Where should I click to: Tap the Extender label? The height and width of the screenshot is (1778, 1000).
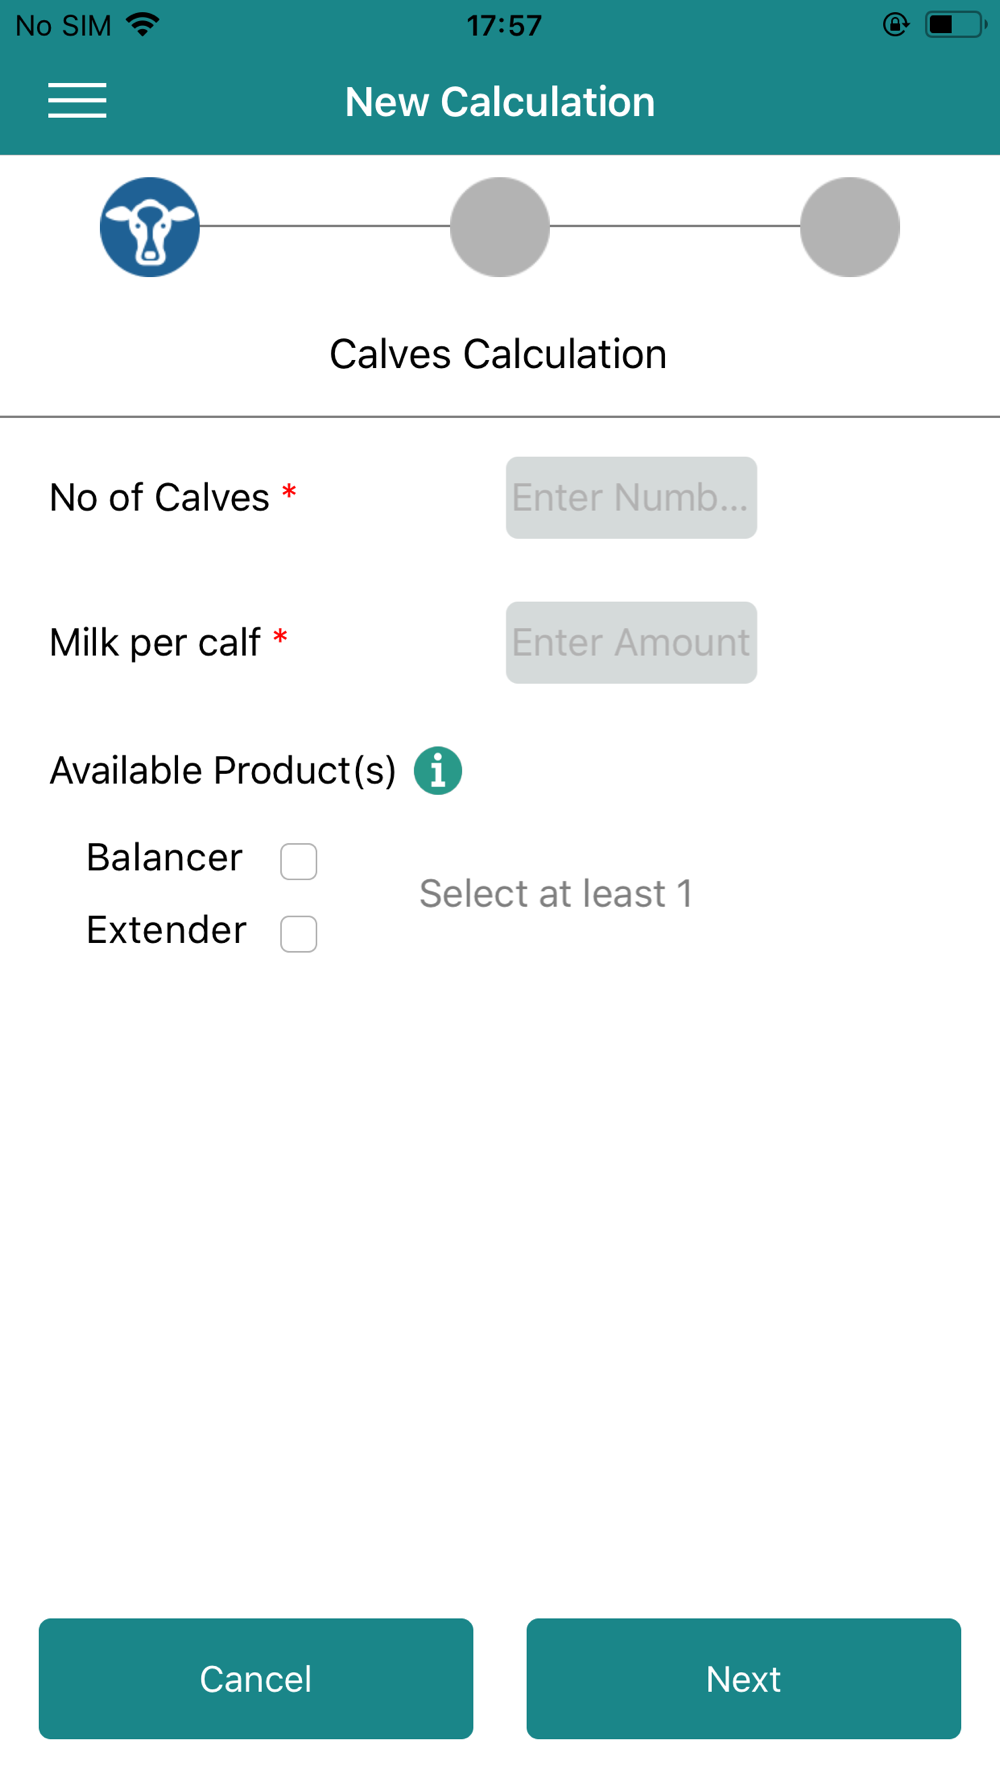pyautogui.click(x=167, y=931)
